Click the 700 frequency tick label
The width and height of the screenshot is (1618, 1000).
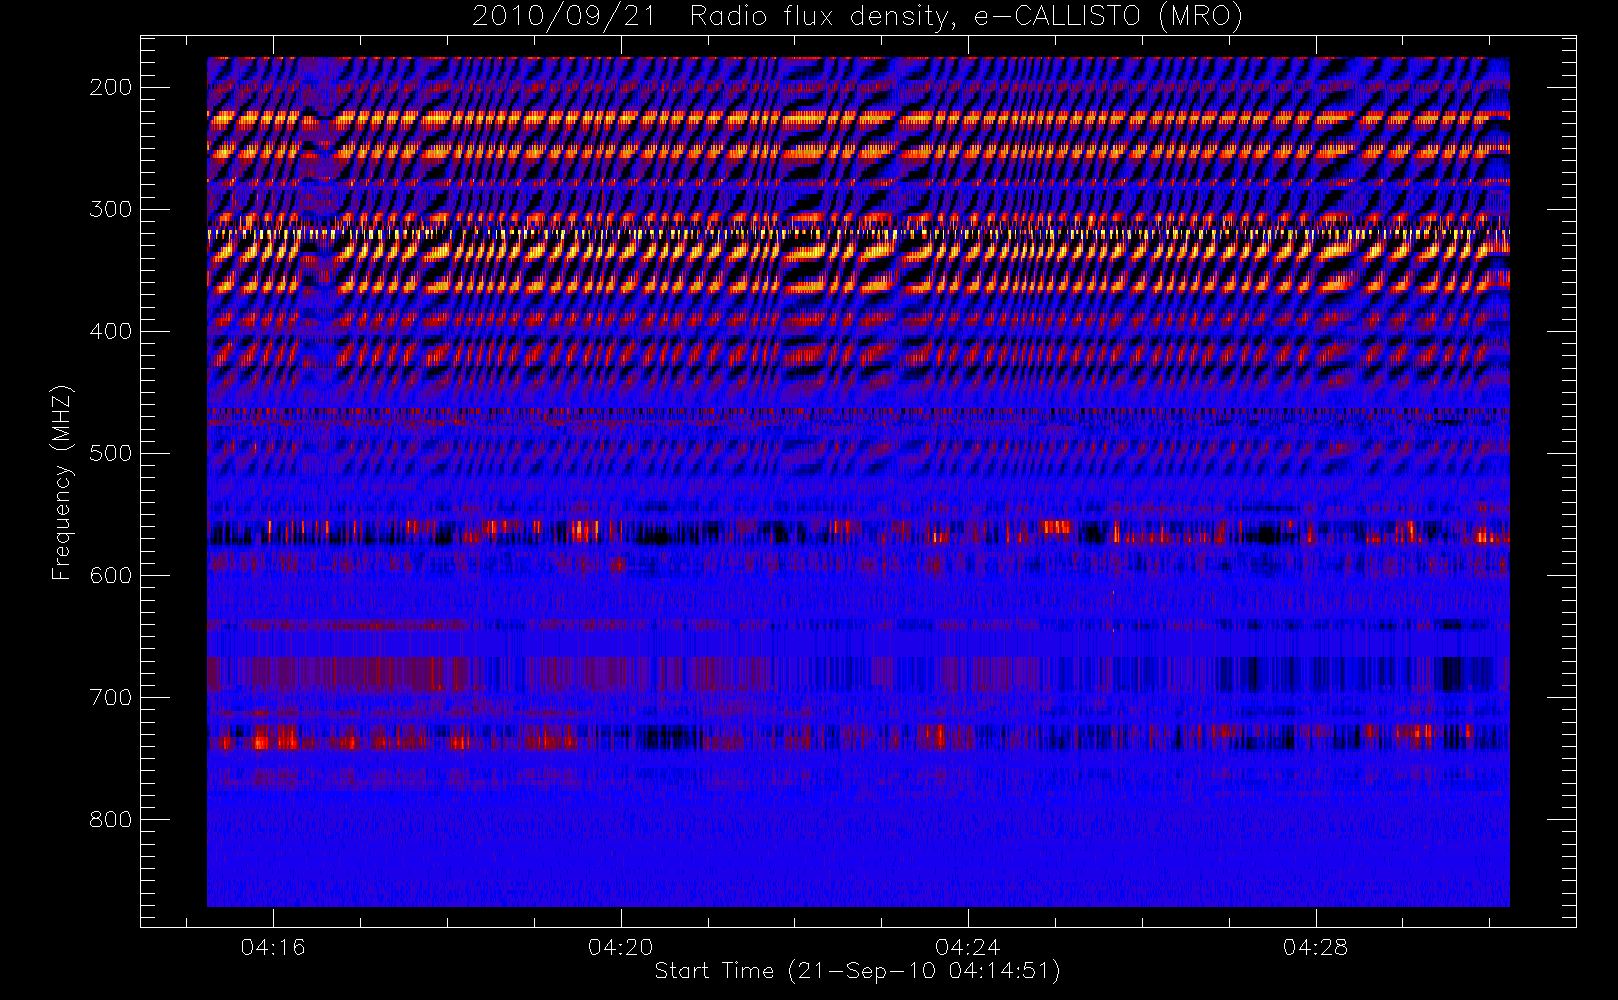click(x=111, y=697)
